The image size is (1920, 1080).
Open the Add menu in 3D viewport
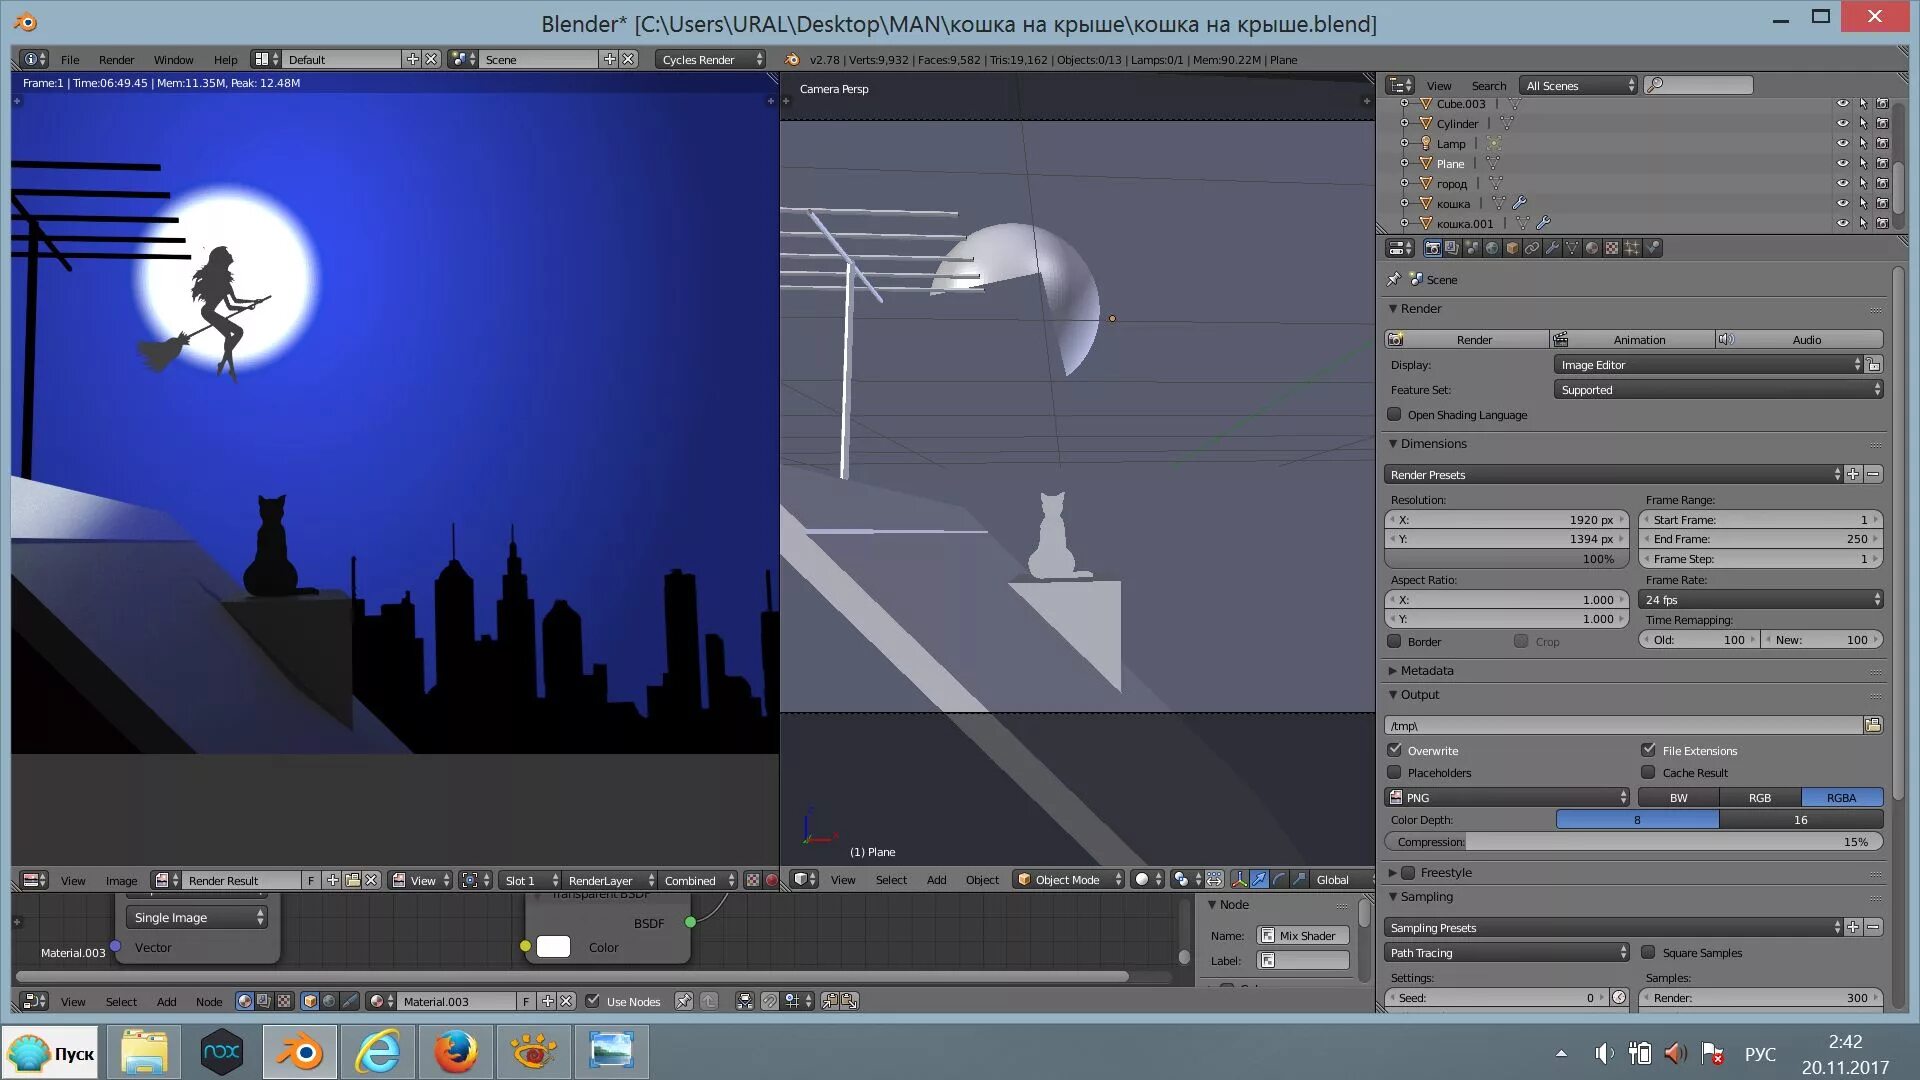coord(936,880)
